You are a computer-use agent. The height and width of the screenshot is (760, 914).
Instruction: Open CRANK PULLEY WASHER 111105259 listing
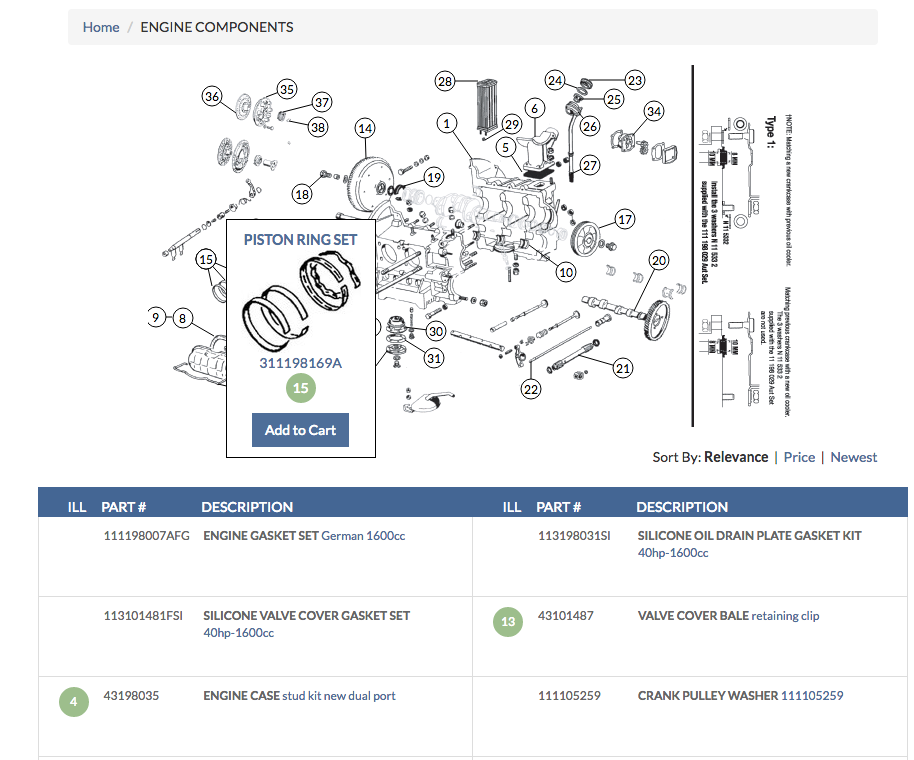click(x=740, y=695)
